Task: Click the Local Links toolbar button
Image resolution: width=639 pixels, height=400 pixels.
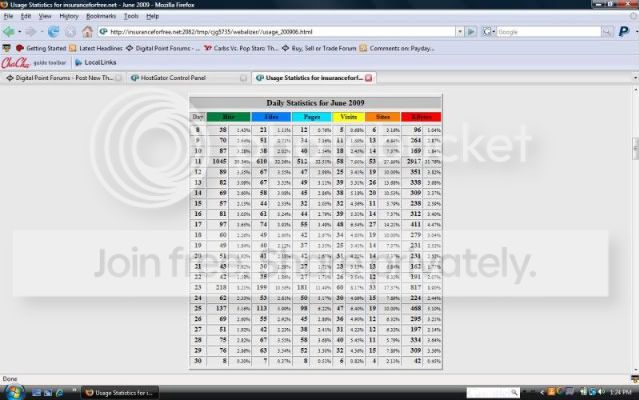Action: click(96, 63)
